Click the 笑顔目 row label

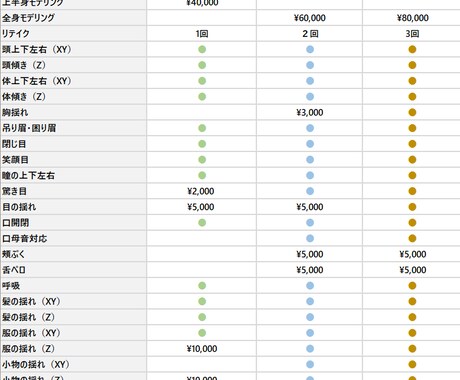pos(15,160)
